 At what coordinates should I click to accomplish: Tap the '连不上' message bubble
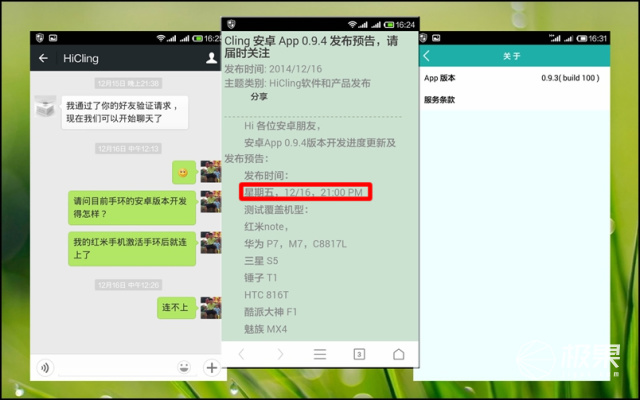pos(176,307)
